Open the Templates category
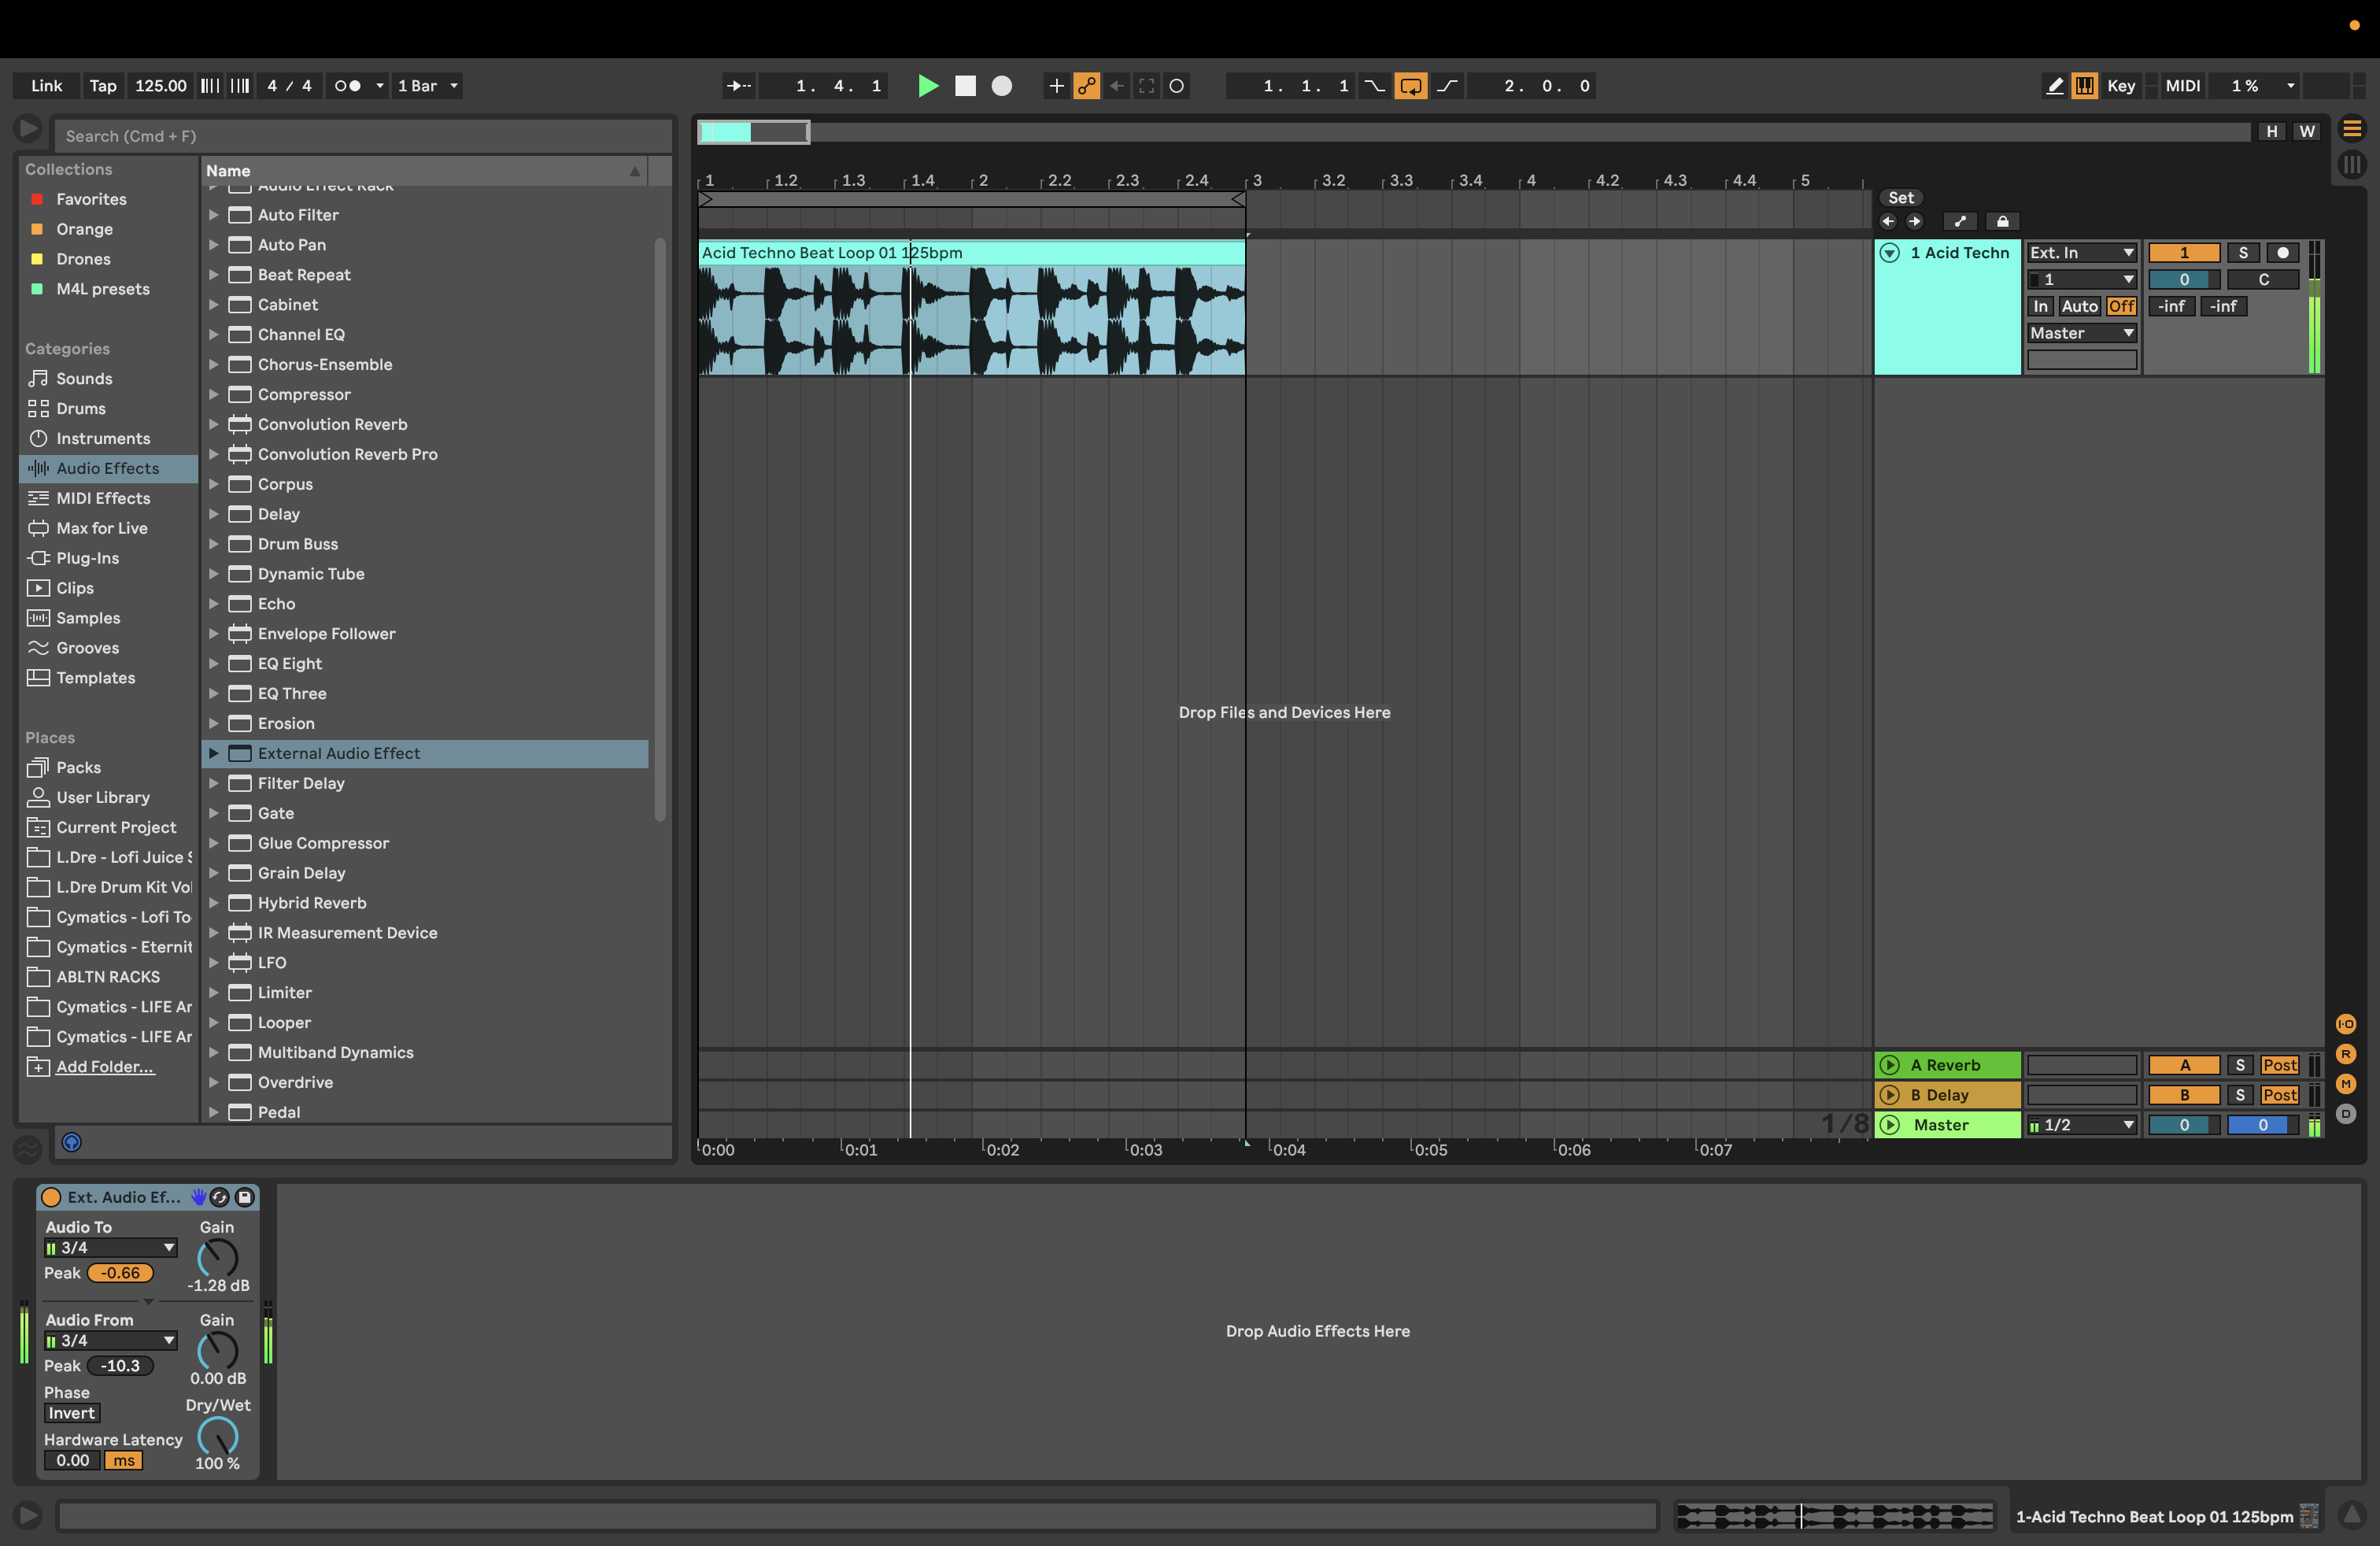2380x1546 pixels. click(95, 679)
